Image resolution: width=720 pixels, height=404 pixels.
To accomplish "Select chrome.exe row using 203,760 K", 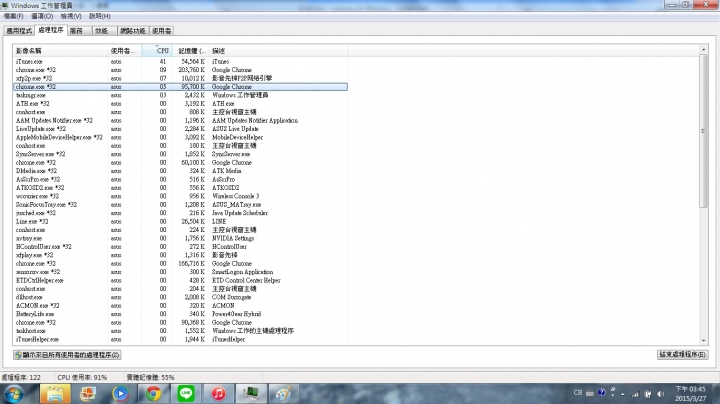I will click(180, 70).
